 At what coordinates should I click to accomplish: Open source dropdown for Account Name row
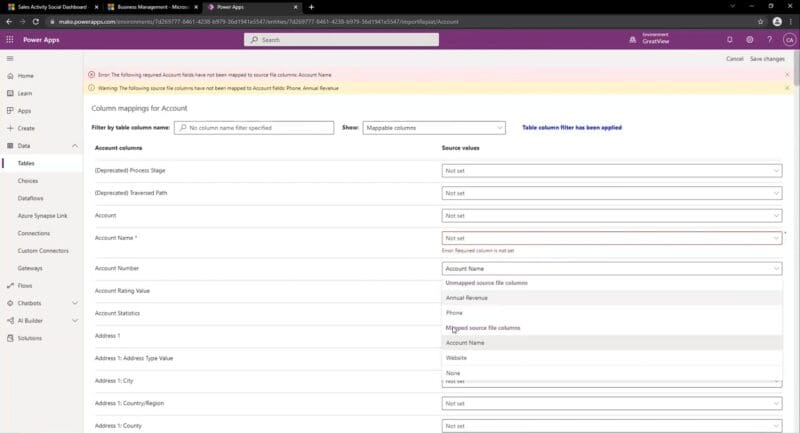(612, 238)
